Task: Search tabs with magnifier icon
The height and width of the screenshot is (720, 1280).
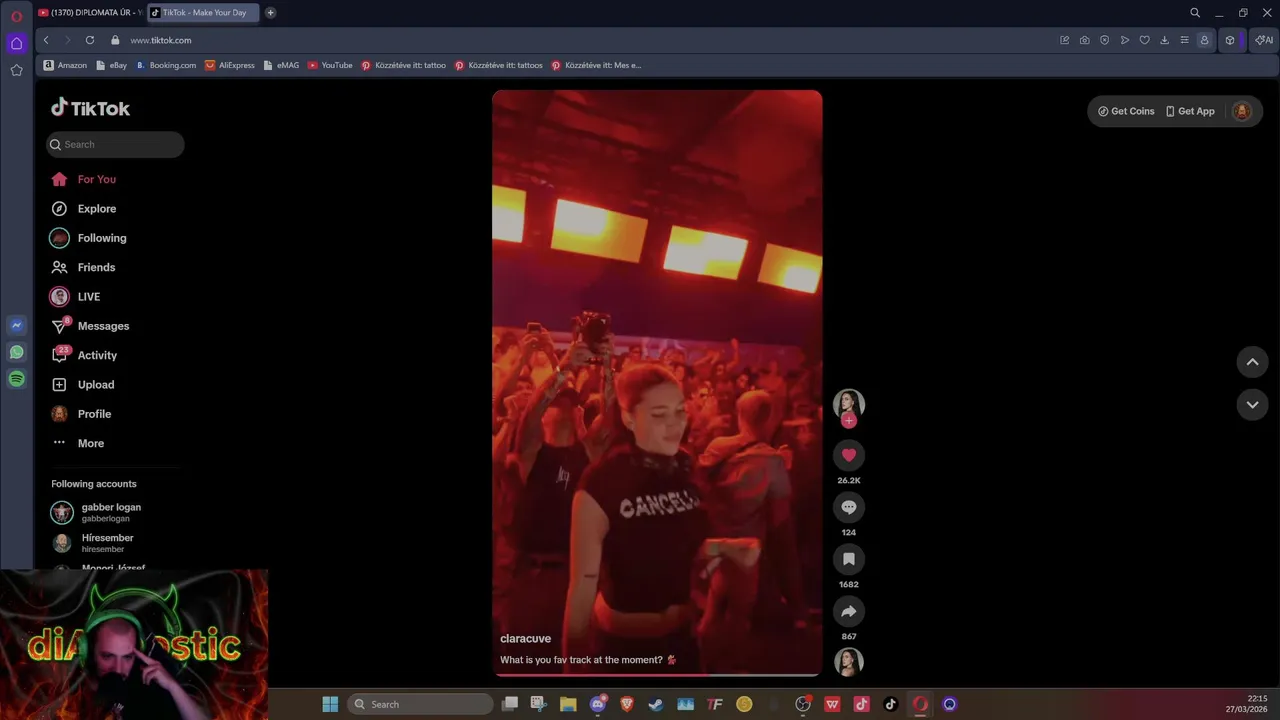Action: tap(1195, 13)
